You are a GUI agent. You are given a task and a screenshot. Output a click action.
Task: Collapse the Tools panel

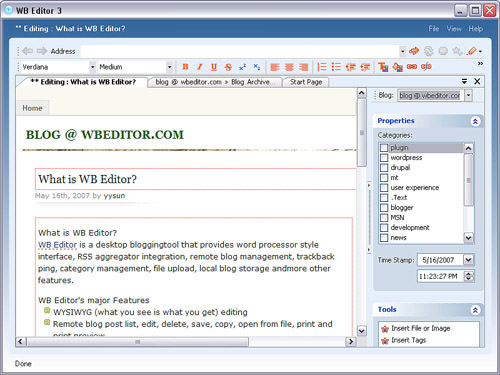tap(475, 310)
